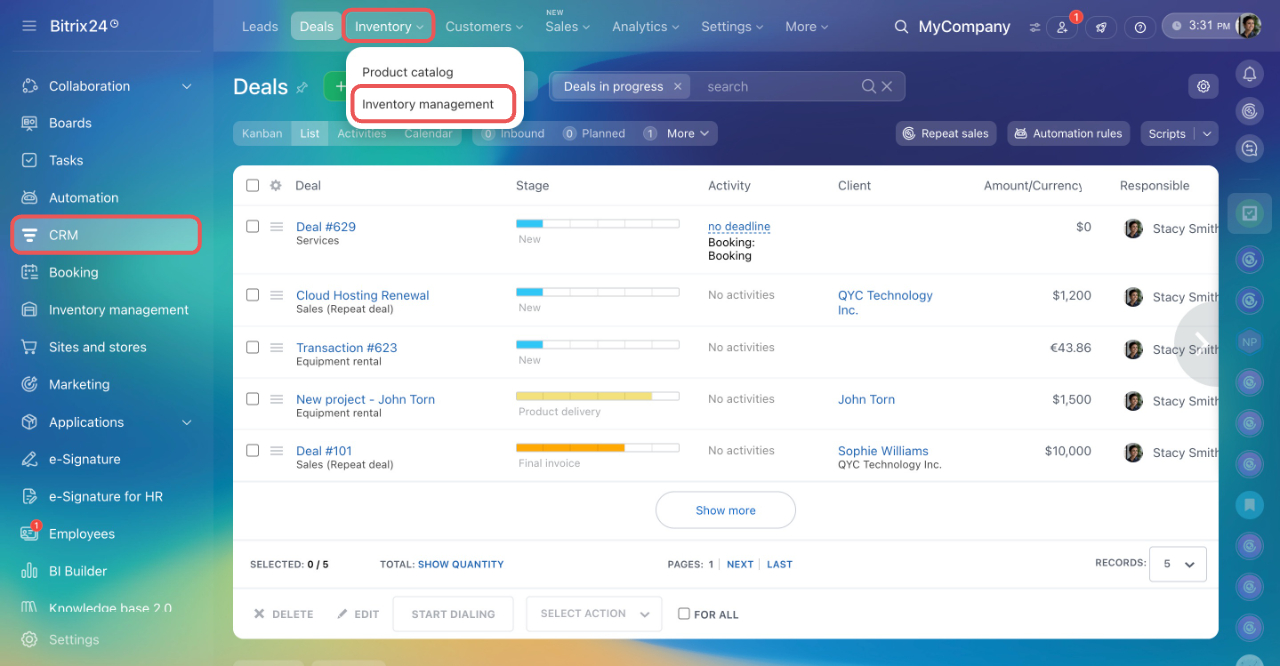Open notifications bell icon in right panel
The image size is (1280, 666).
click(1249, 74)
